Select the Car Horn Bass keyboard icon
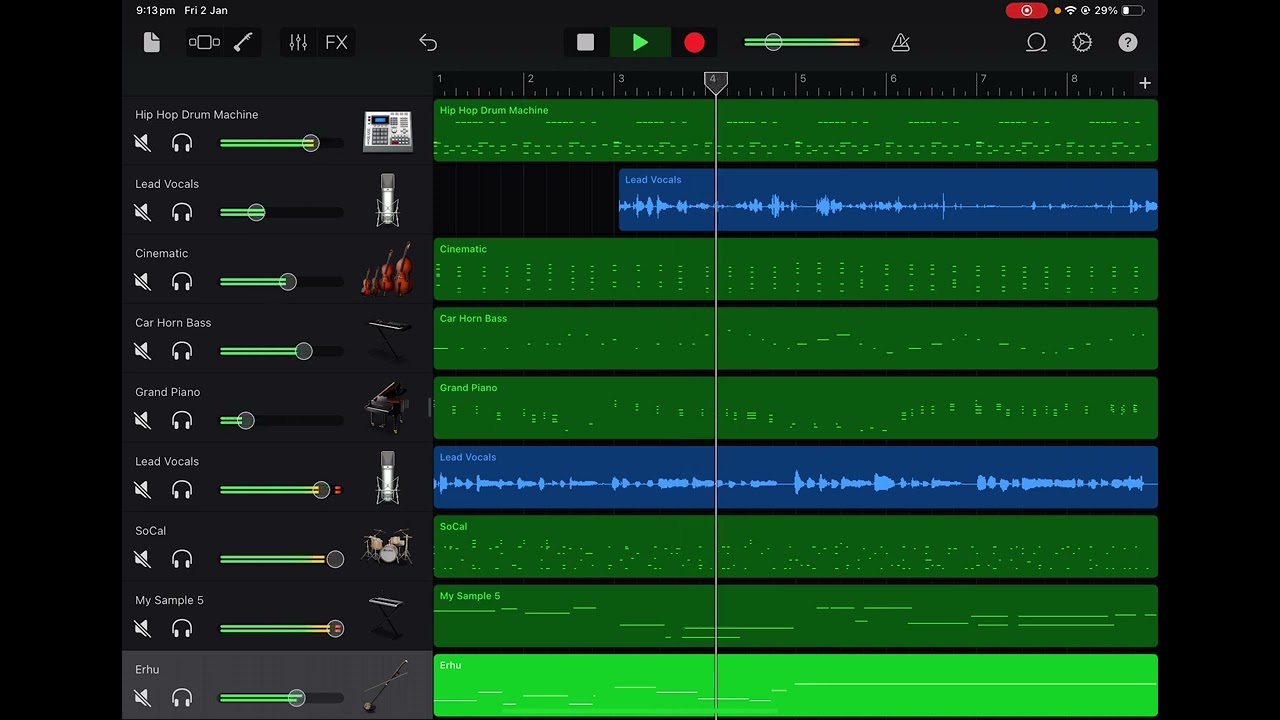 click(x=388, y=339)
